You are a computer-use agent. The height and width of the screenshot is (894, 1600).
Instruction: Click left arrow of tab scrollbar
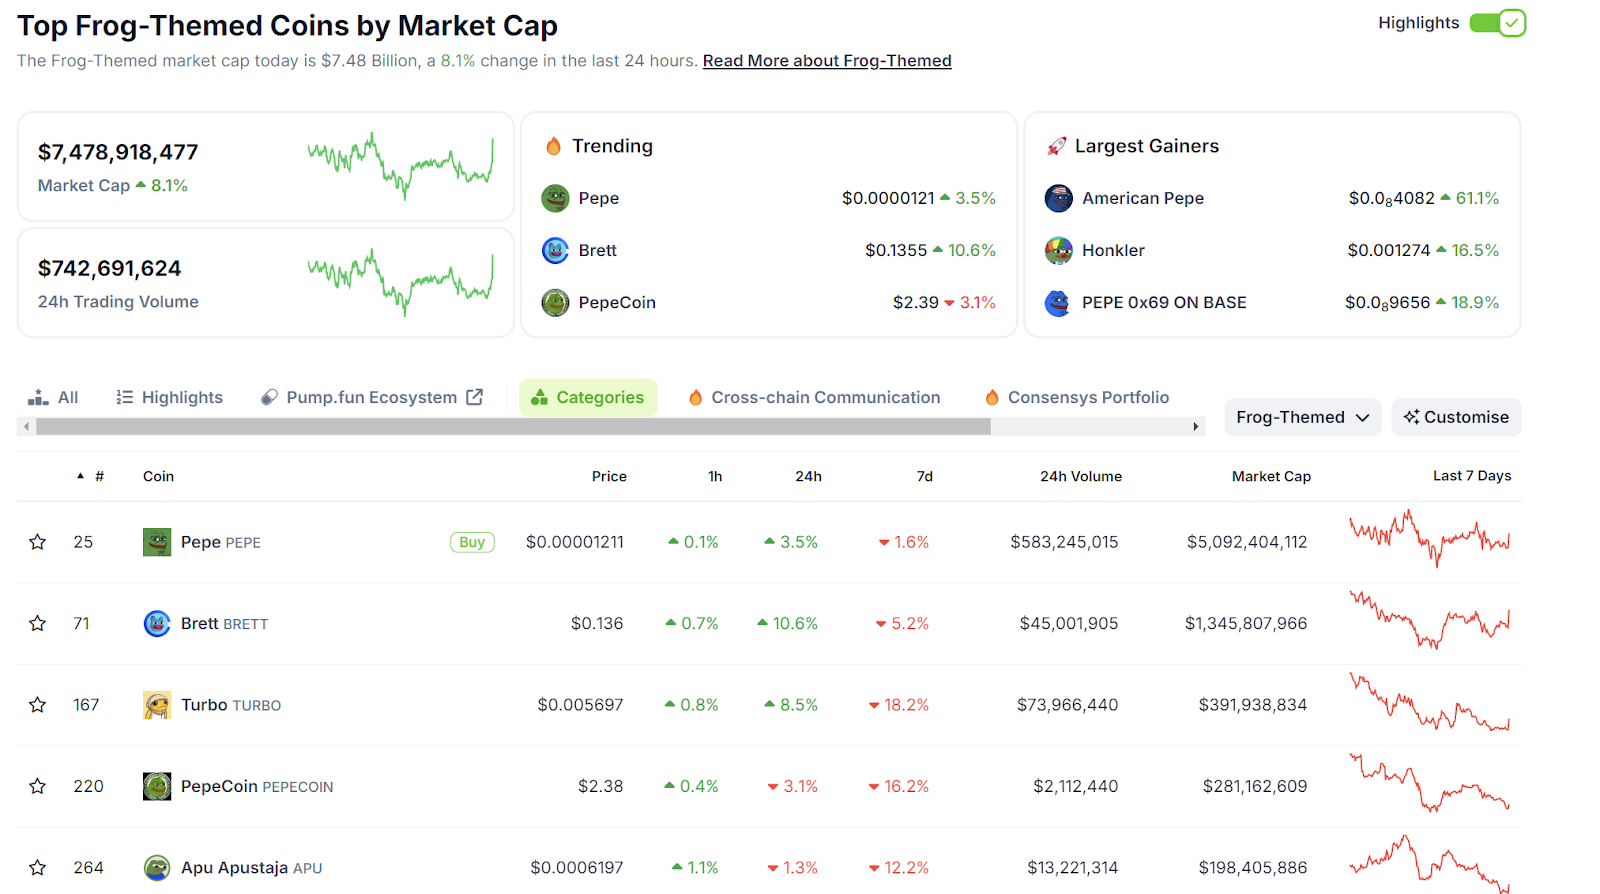click(27, 426)
